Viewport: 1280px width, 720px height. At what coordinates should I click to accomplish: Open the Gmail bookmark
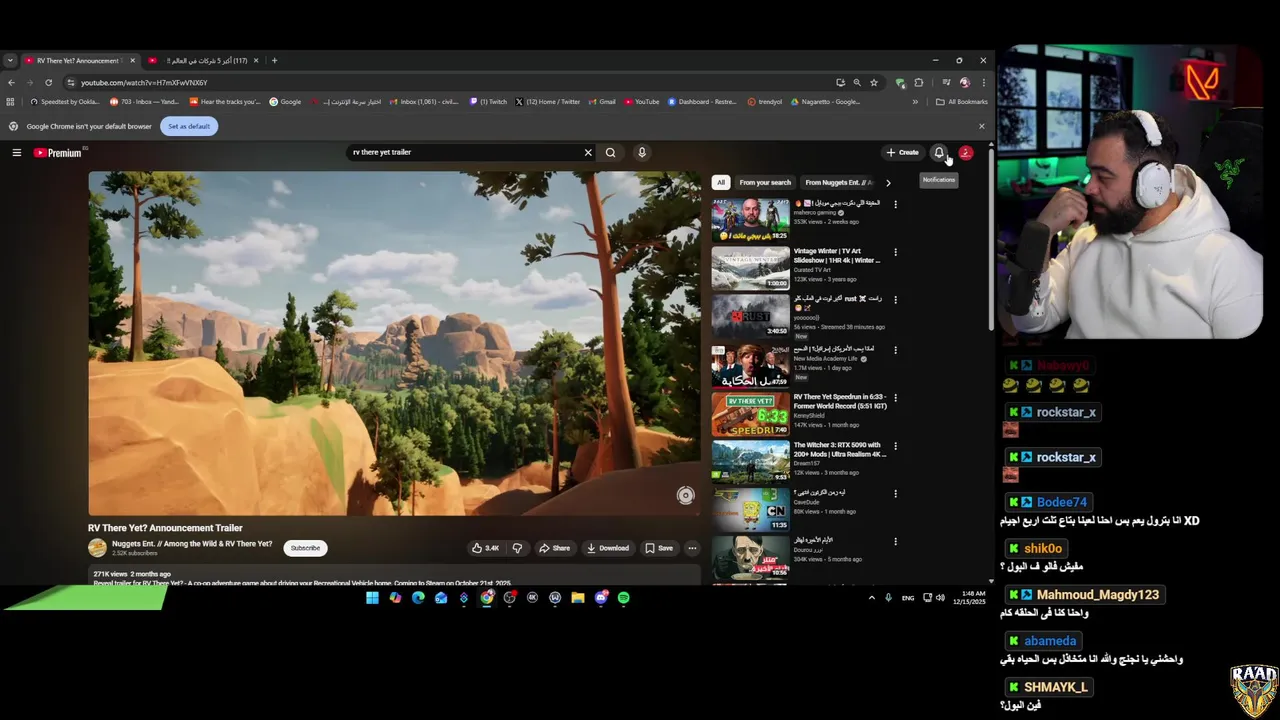click(x=600, y=101)
